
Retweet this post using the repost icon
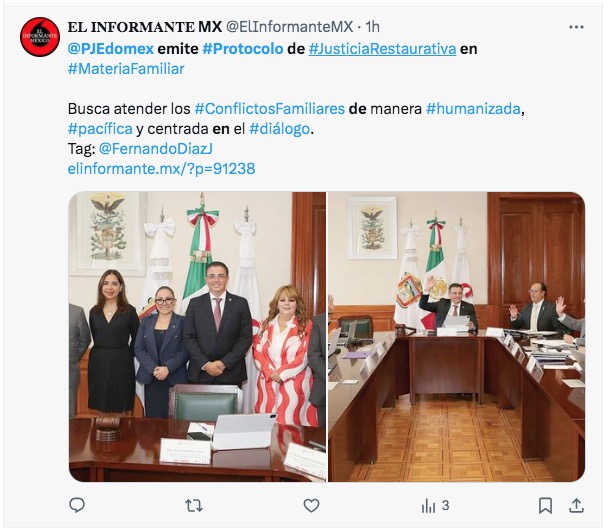[194, 506]
